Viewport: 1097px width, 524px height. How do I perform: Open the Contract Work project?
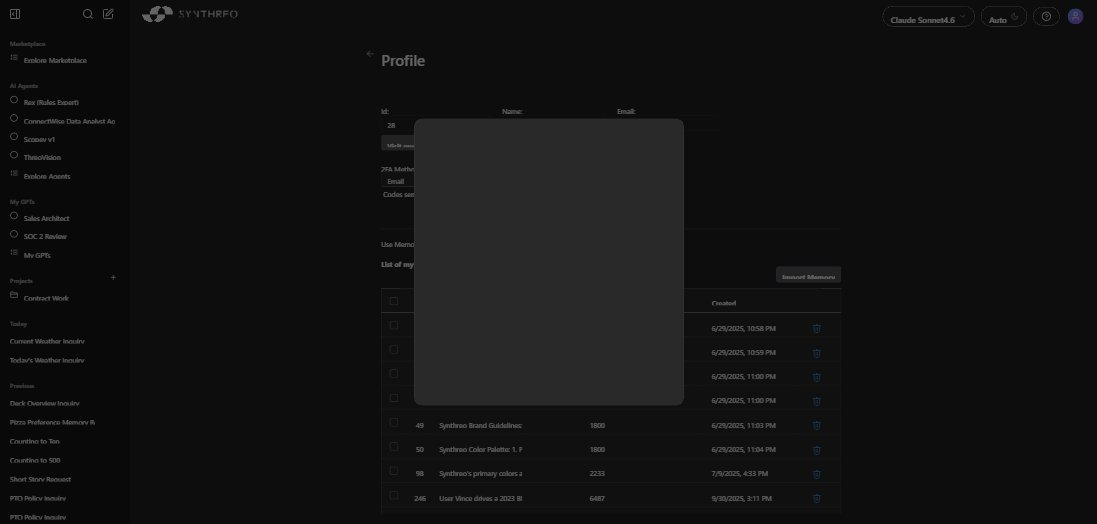point(46,298)
